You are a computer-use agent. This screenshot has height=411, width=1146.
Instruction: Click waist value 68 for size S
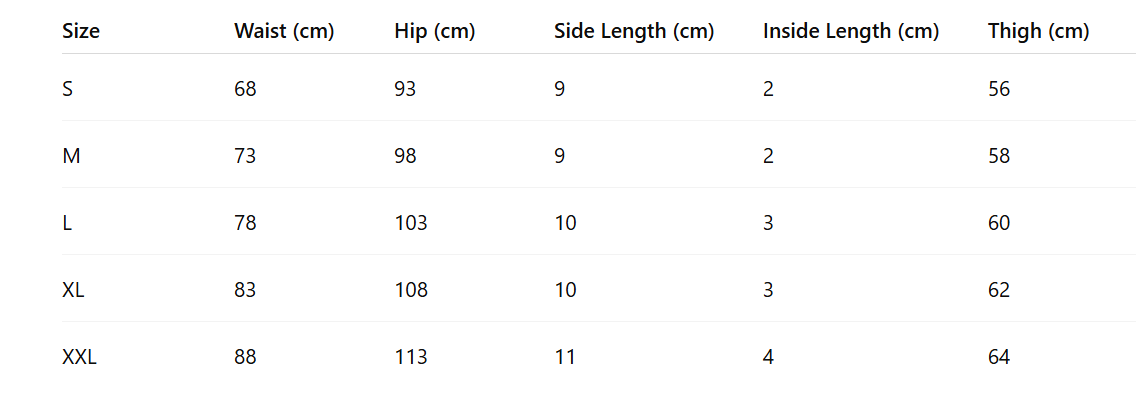click(245, 89)
